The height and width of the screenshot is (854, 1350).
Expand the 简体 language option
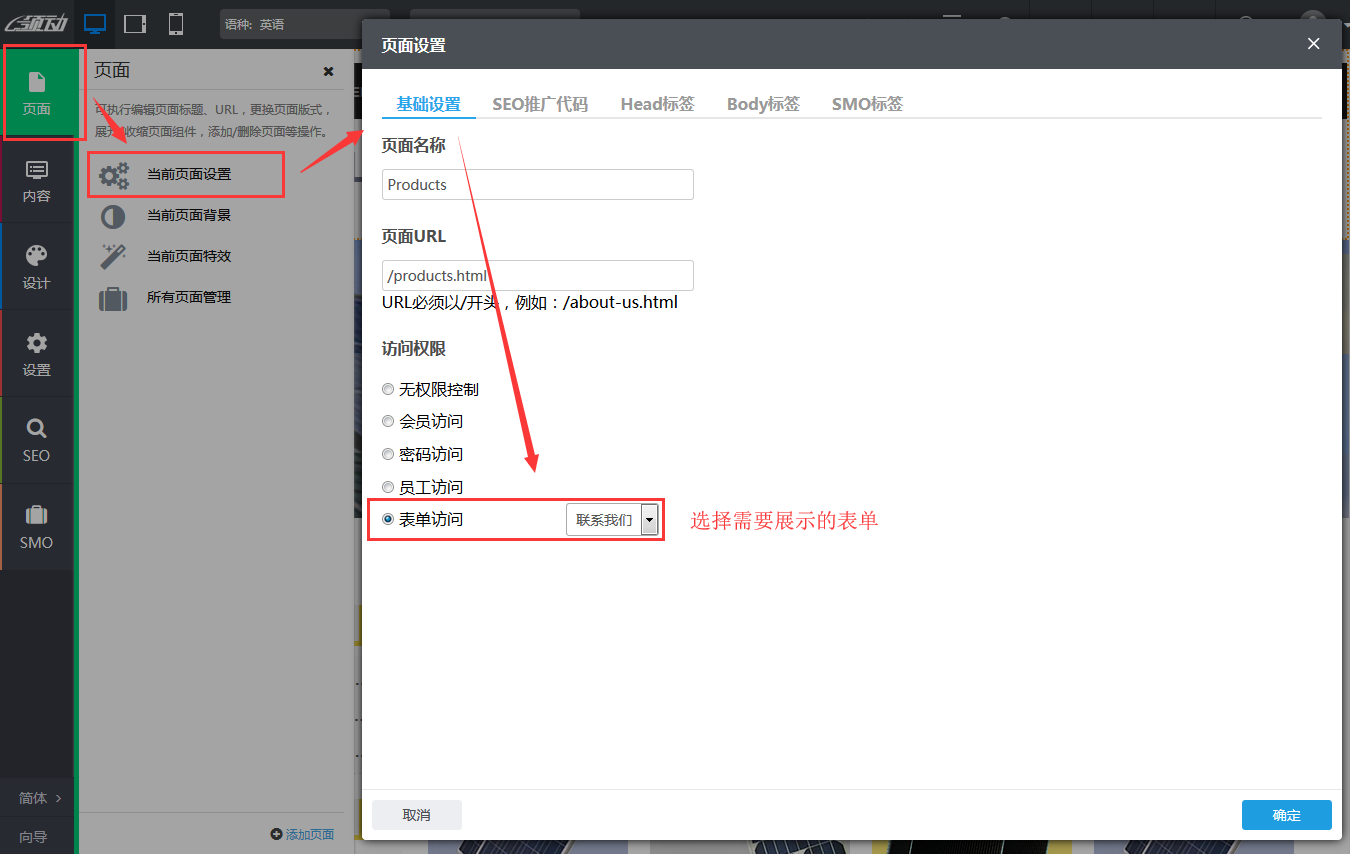point(36,798)
